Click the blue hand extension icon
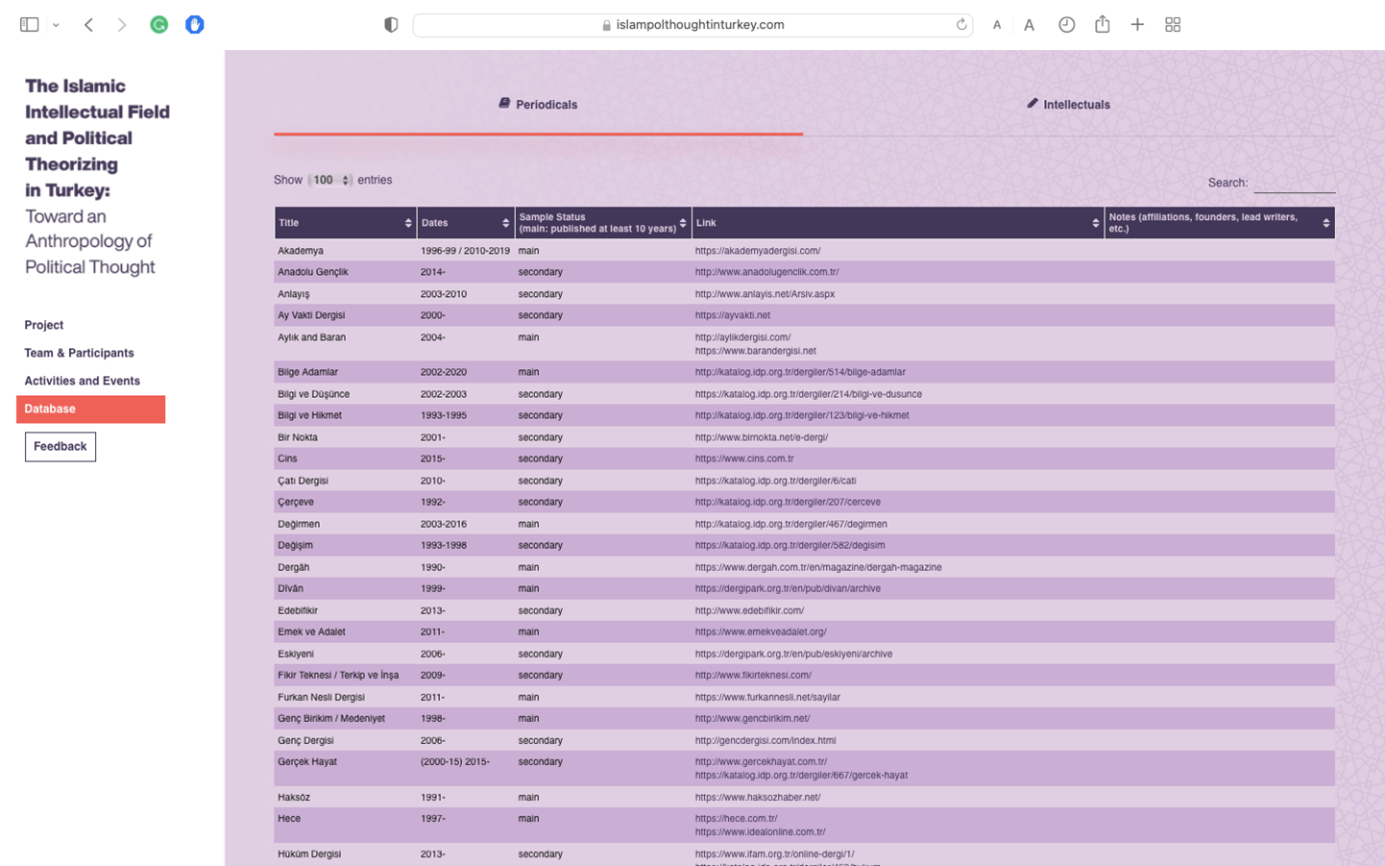This screenshot has height=866, width=1385. pos(195,25)
